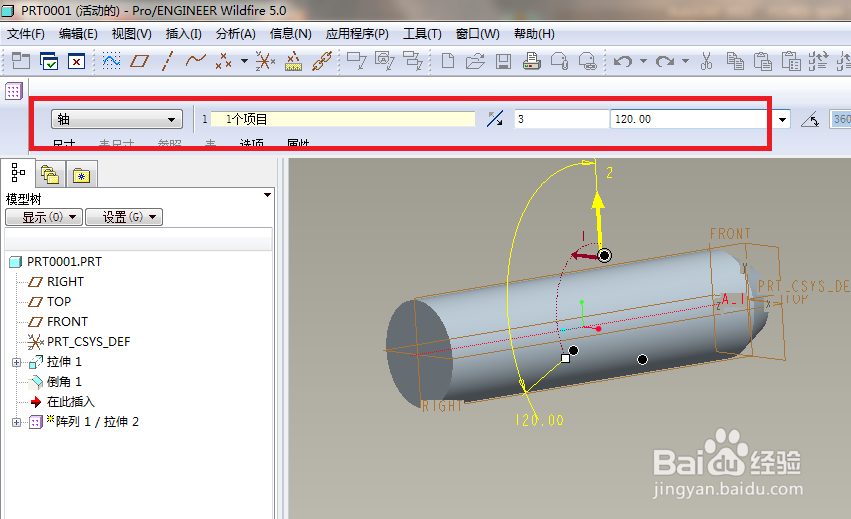Click the chain link reference icon

click(322, 61)
